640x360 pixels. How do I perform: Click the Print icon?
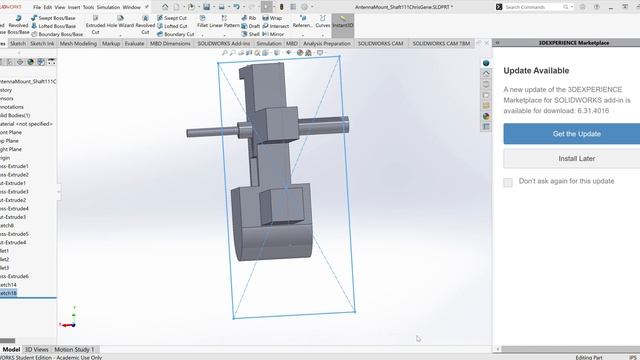pyautogui.click(x=222, y=7)
